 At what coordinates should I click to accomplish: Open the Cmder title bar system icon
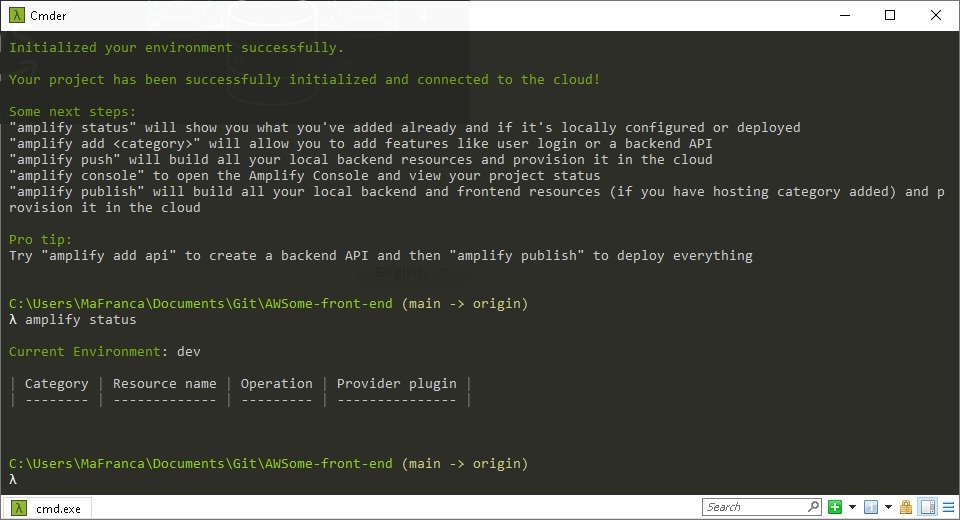(17, 15)
